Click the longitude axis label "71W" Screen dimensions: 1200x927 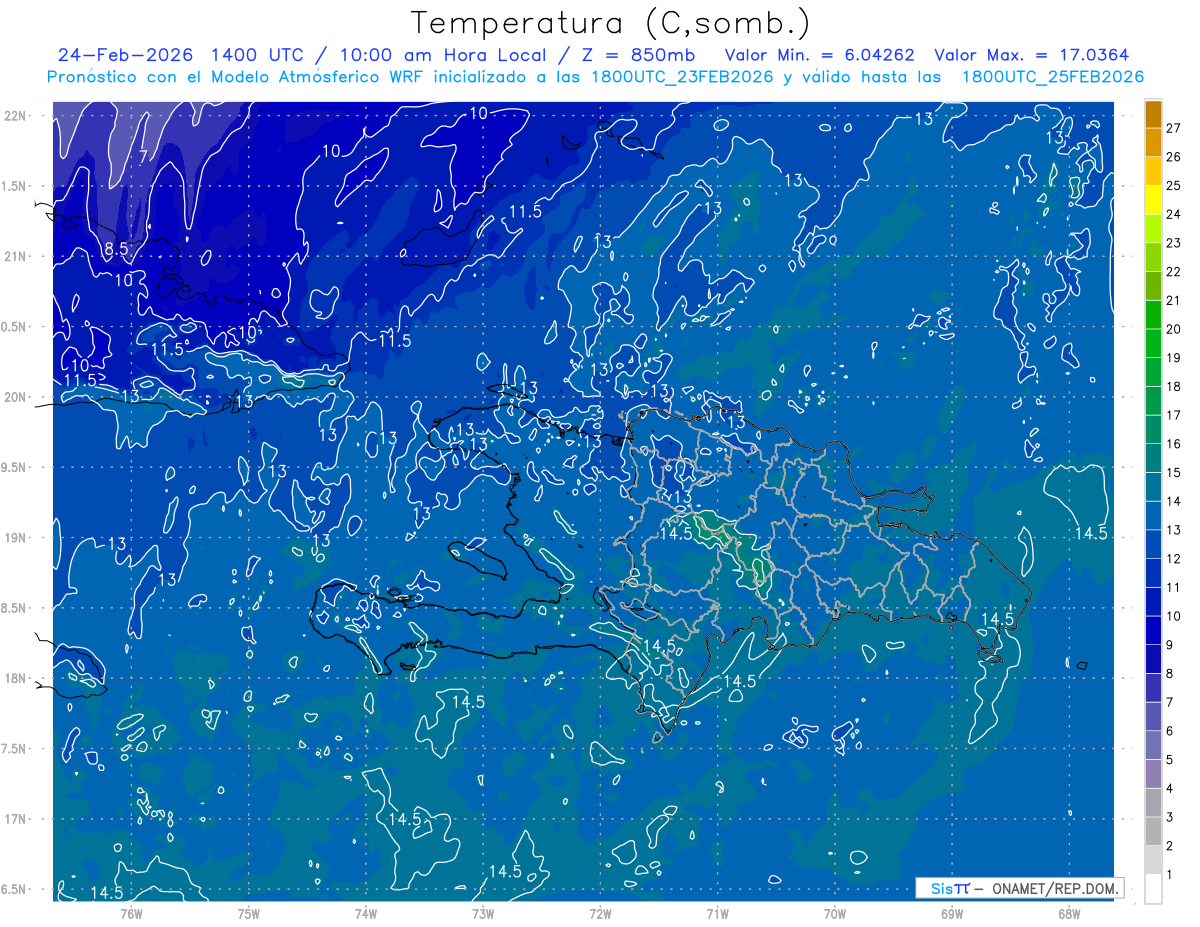click(717, 913)
